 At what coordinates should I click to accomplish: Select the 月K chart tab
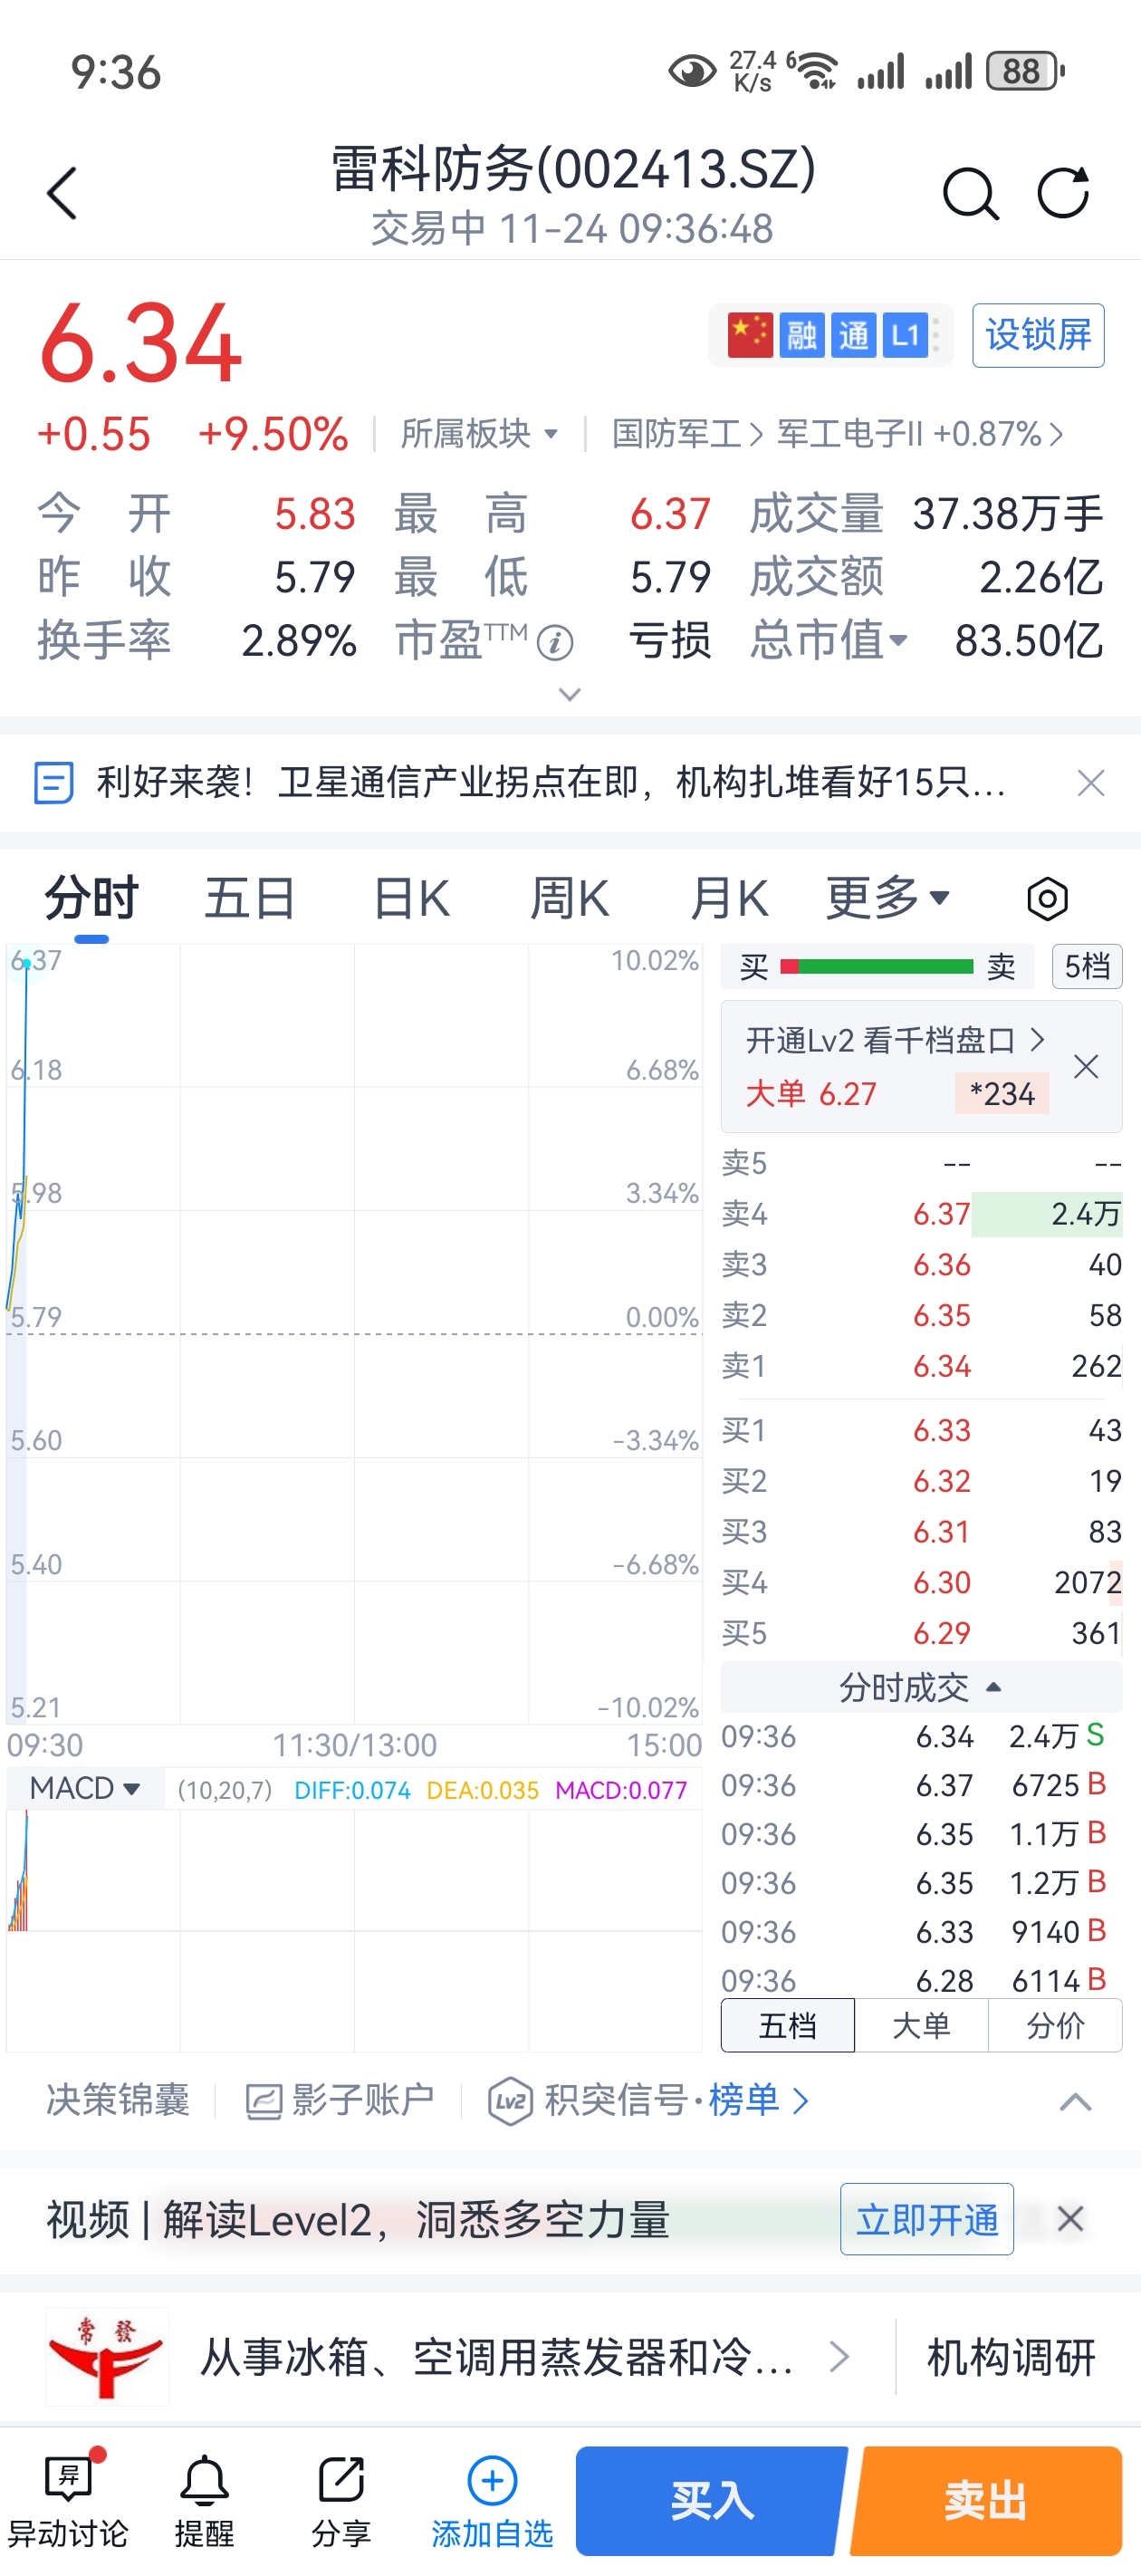729,898
